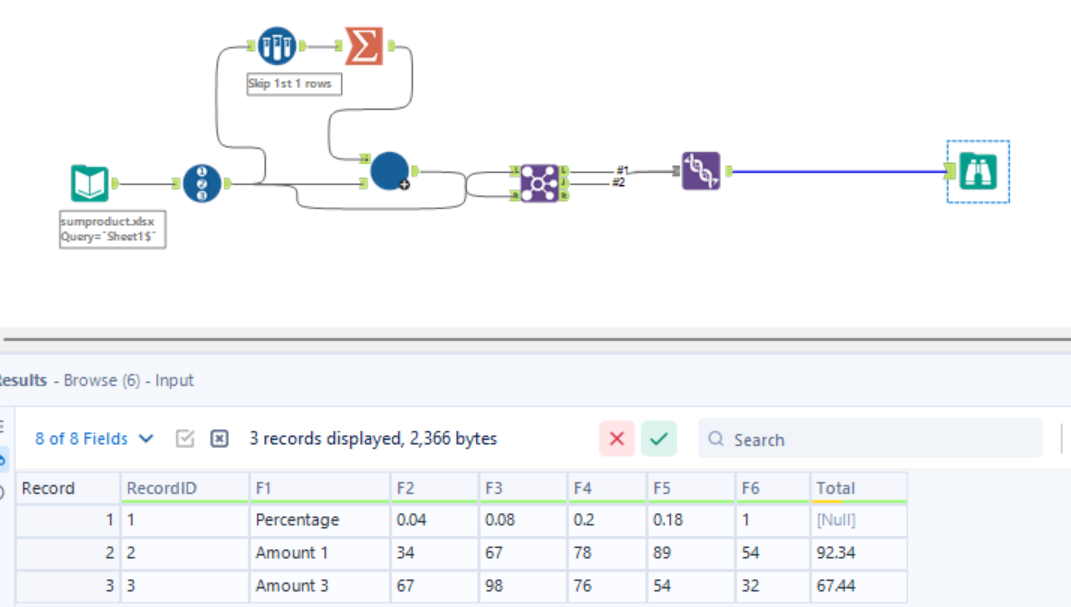Screen dimensions: 1071x607
Task: Click inside the Search field
Action: pyautogui.click(x=870, y=439)
